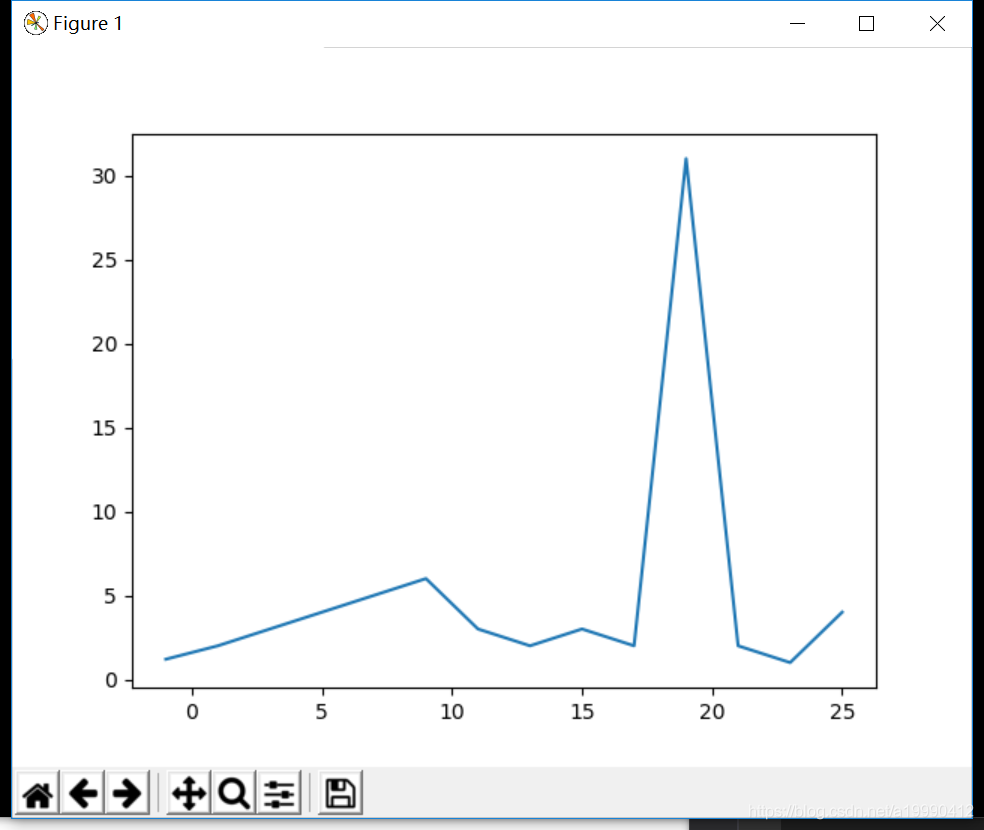Image resolution: width=984 pixels, height=830 pixels.
Task: Minimize the Figure 1 window
Action: [x=797, y=24]
